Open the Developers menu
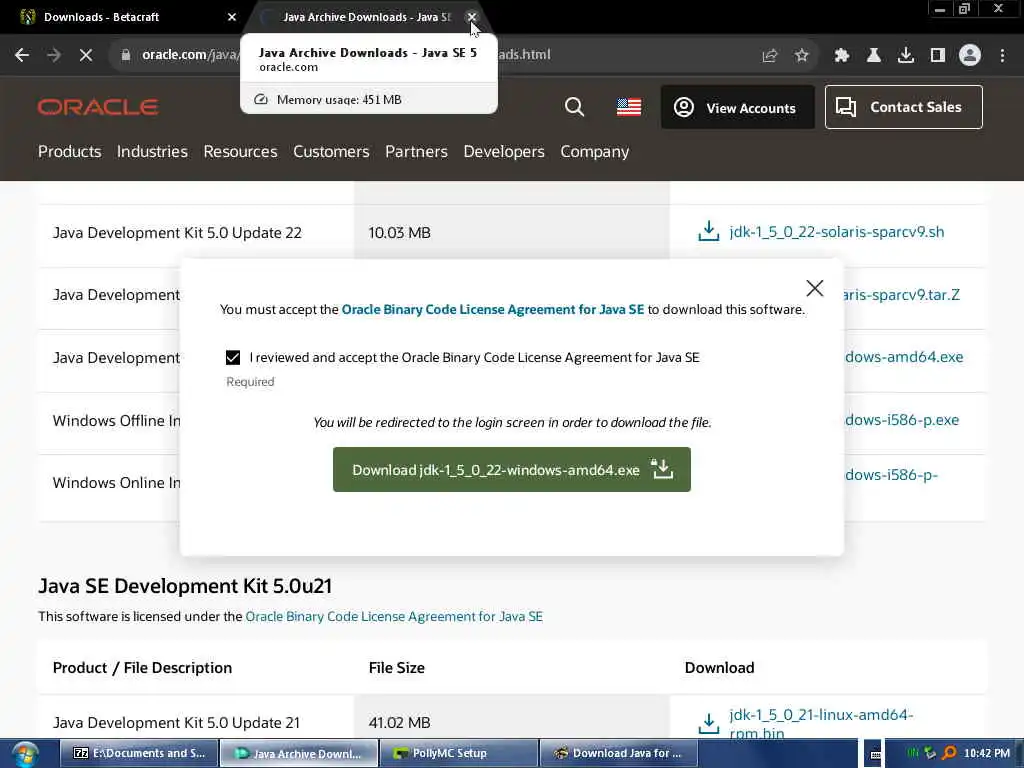The height and width of the screenshot is (768, 1024). 504,152
